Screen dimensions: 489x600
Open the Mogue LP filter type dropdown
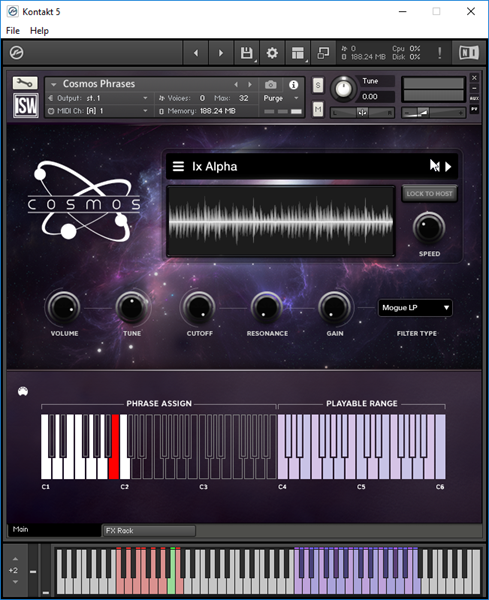click(415, 308)
